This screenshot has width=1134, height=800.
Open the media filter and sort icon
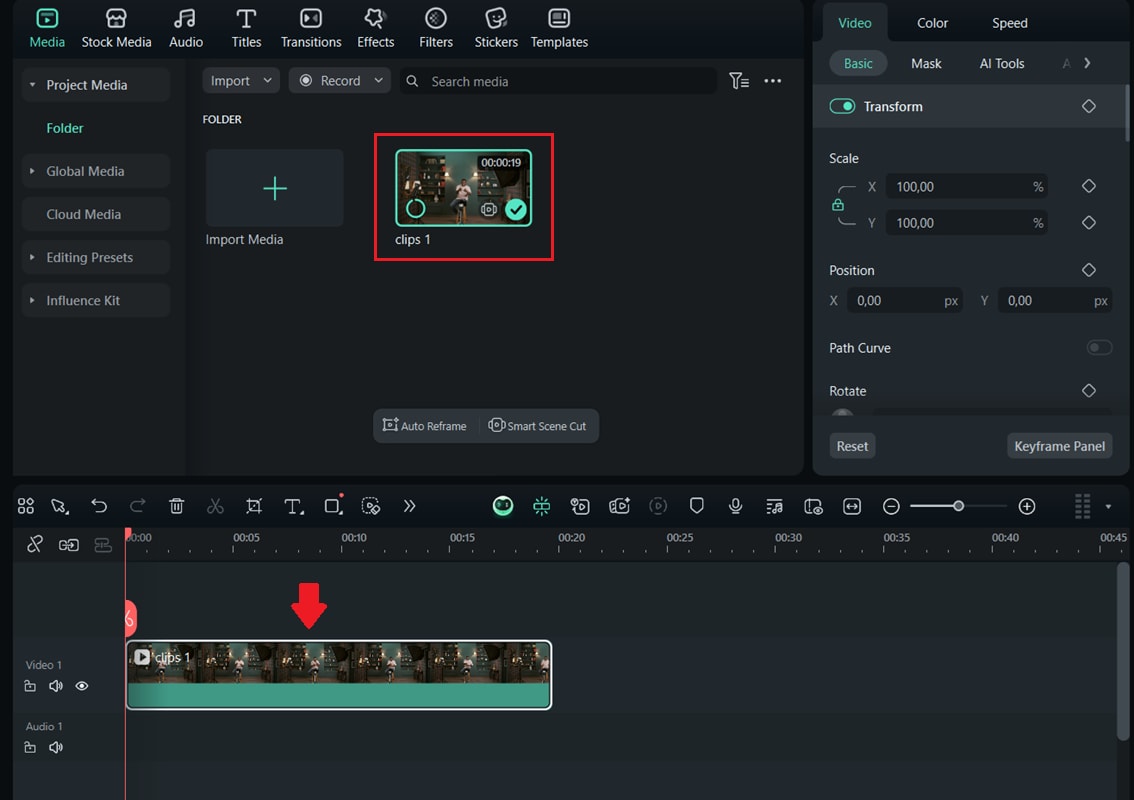click(x=738, y=81)
